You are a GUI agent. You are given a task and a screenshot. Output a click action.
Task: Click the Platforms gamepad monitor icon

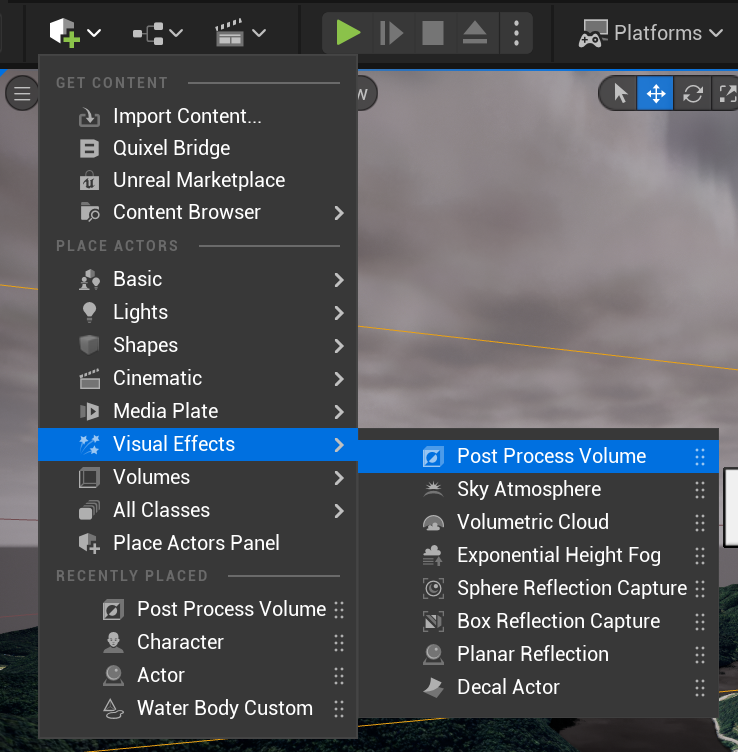(593, 34)
